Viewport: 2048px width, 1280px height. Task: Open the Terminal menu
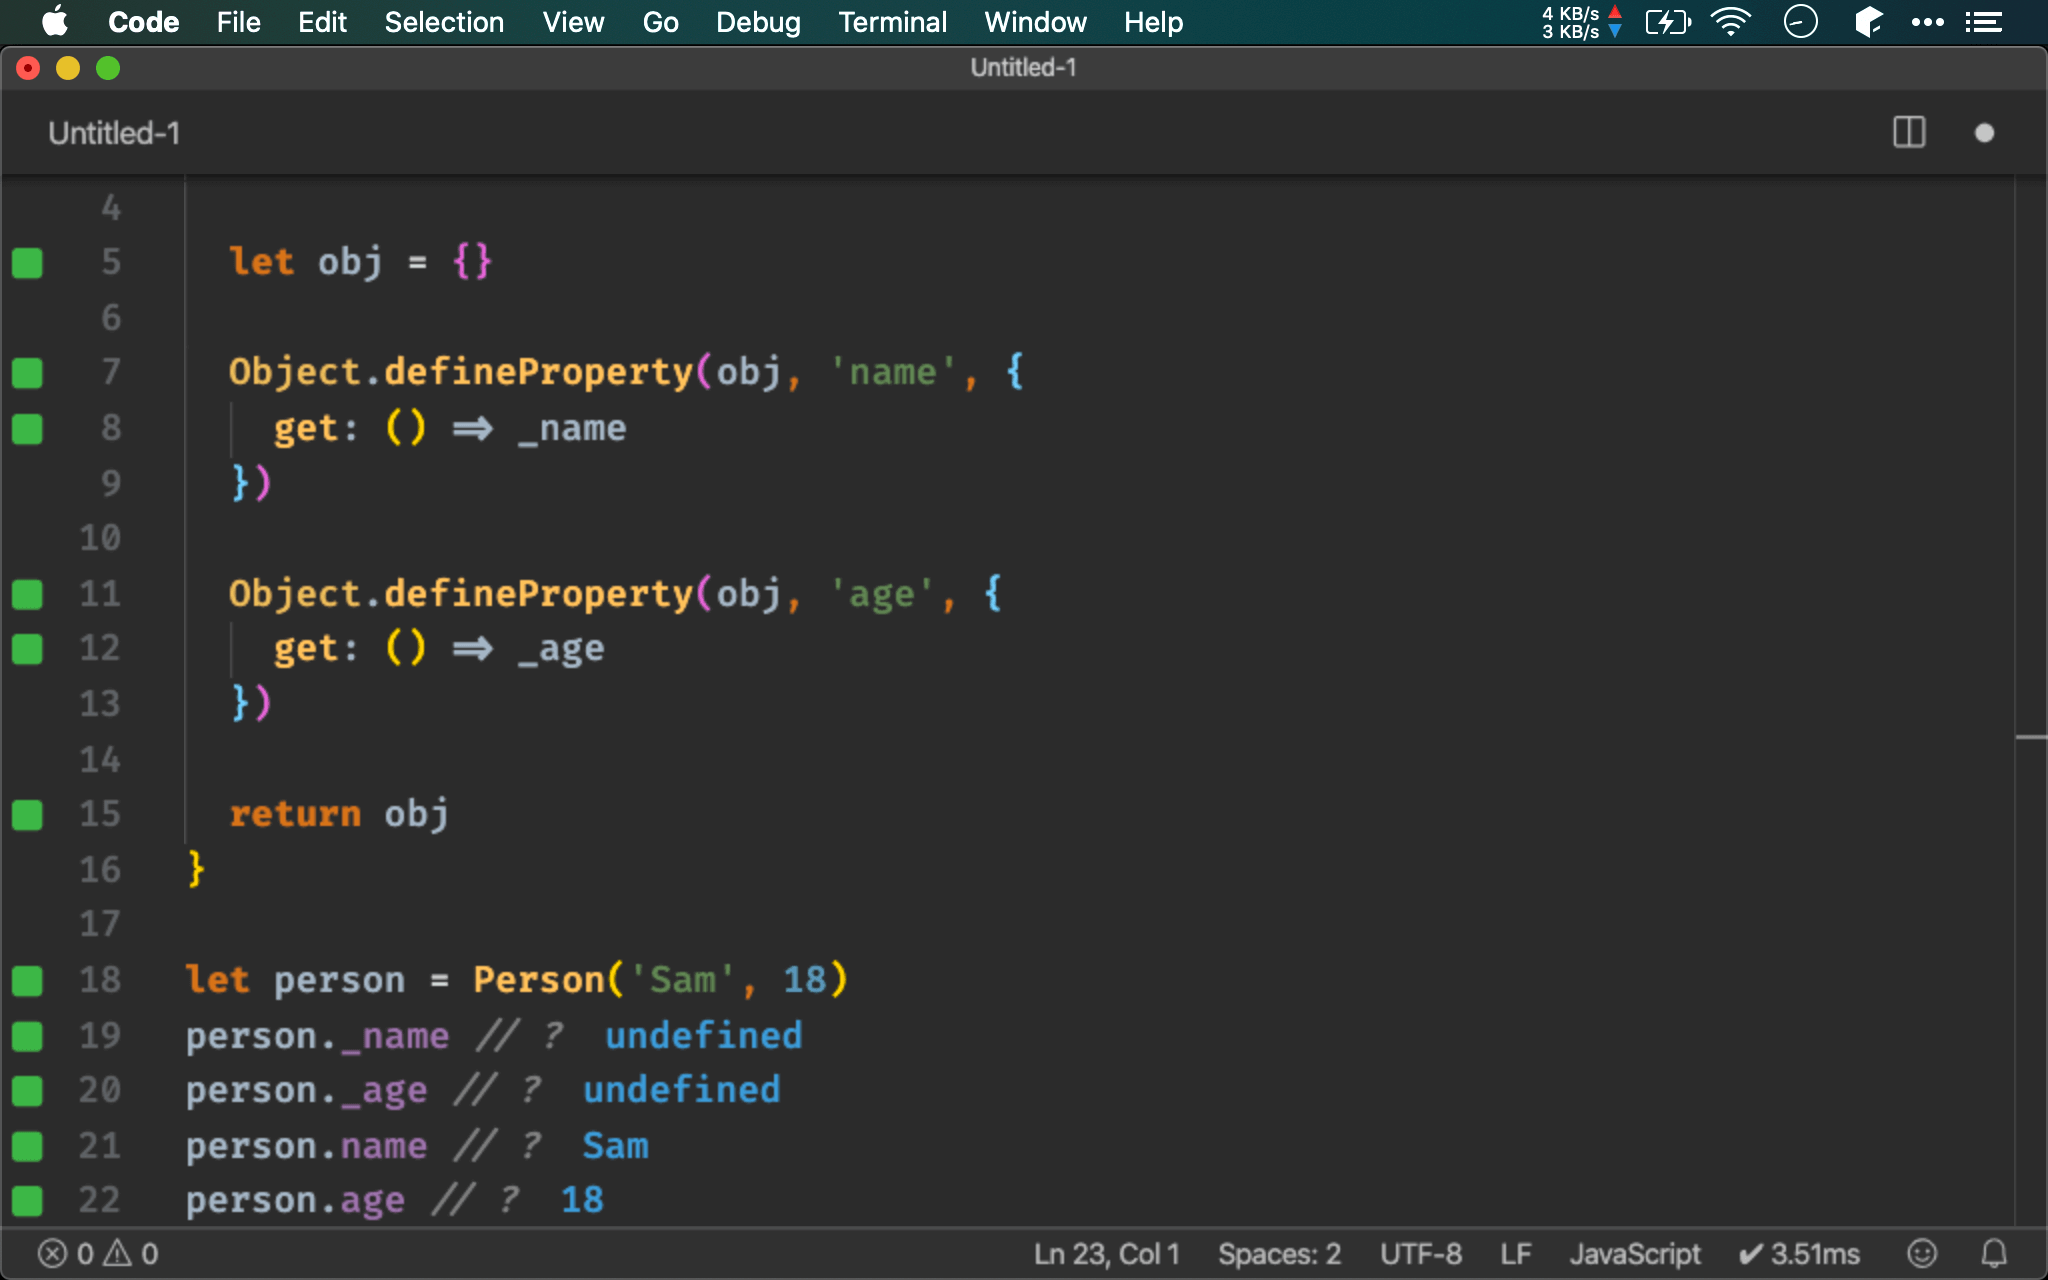892,22
